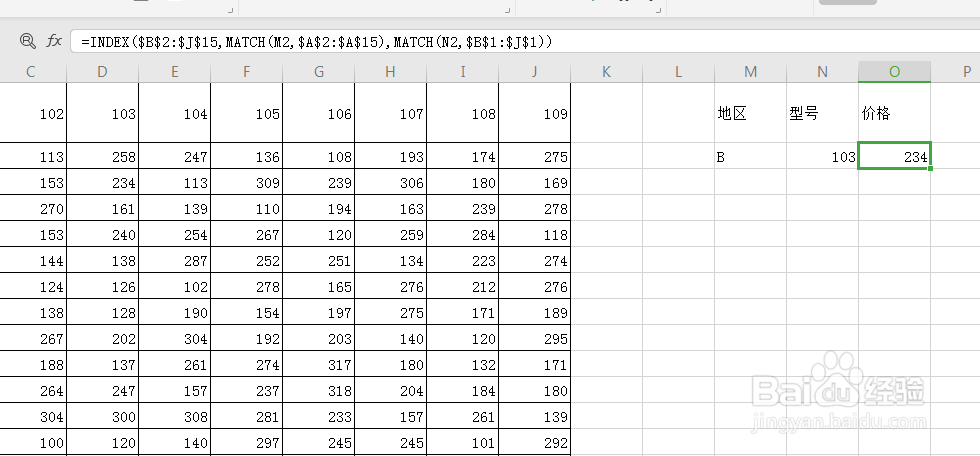
Task: Select cell with value 281
Action: tap(246, 416)
